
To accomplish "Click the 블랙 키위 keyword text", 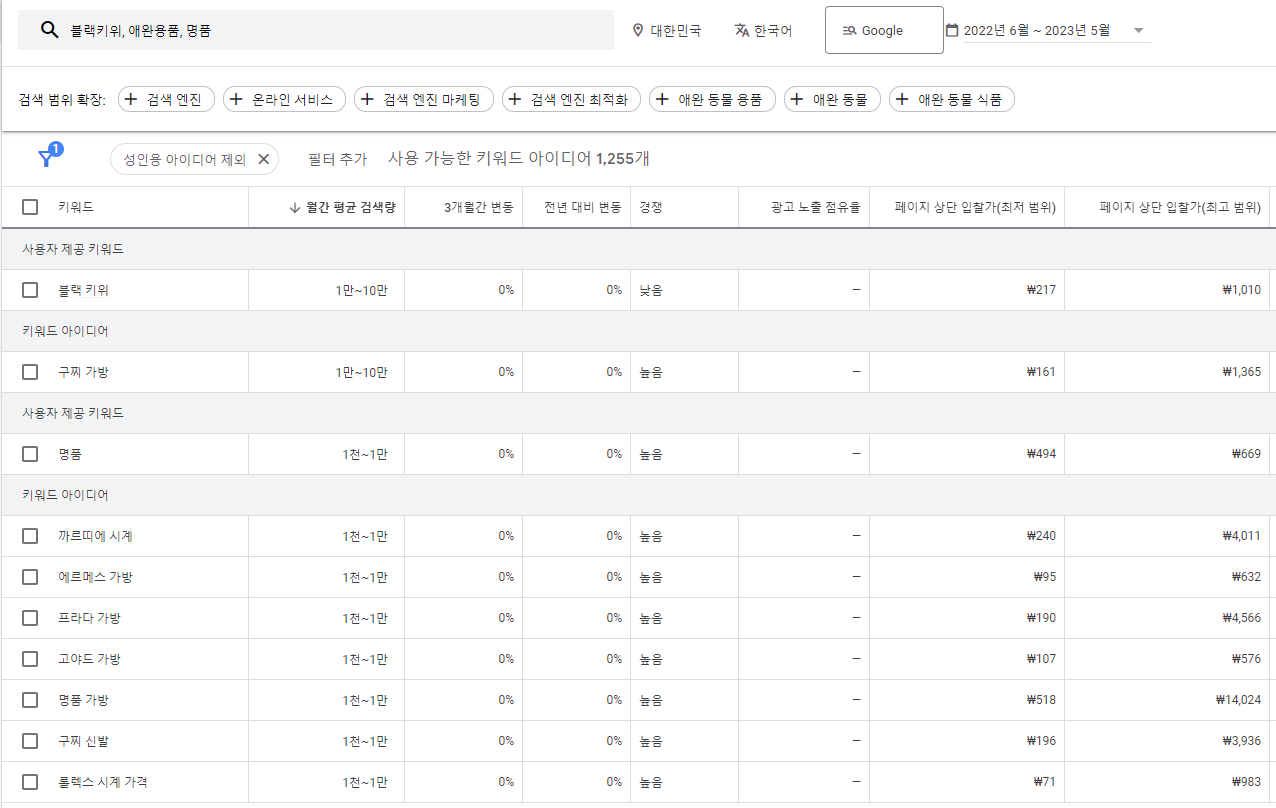I will point(83,290).
